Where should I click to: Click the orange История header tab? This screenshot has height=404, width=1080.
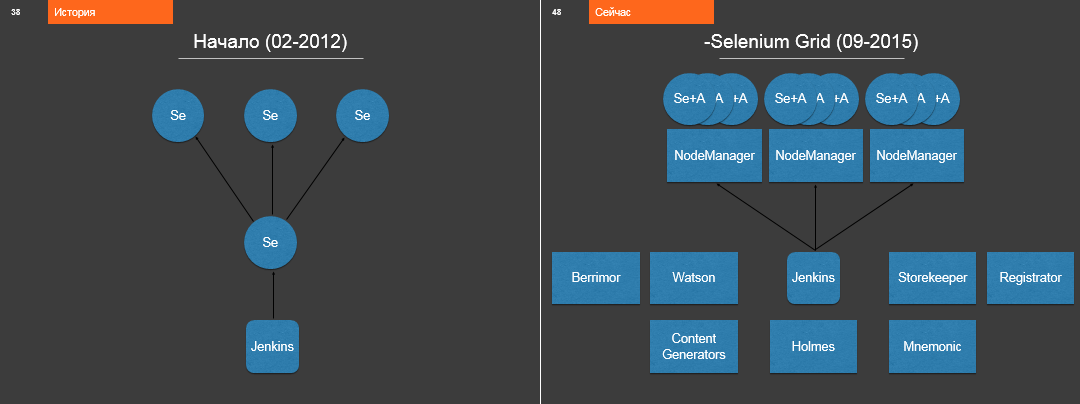(109, 12)
